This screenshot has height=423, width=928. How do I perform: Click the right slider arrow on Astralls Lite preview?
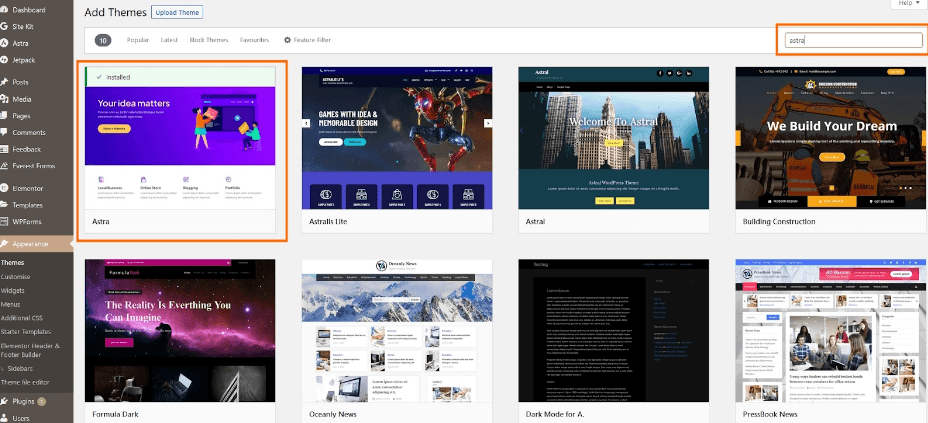pyautogui.click(x=488, y=123)
